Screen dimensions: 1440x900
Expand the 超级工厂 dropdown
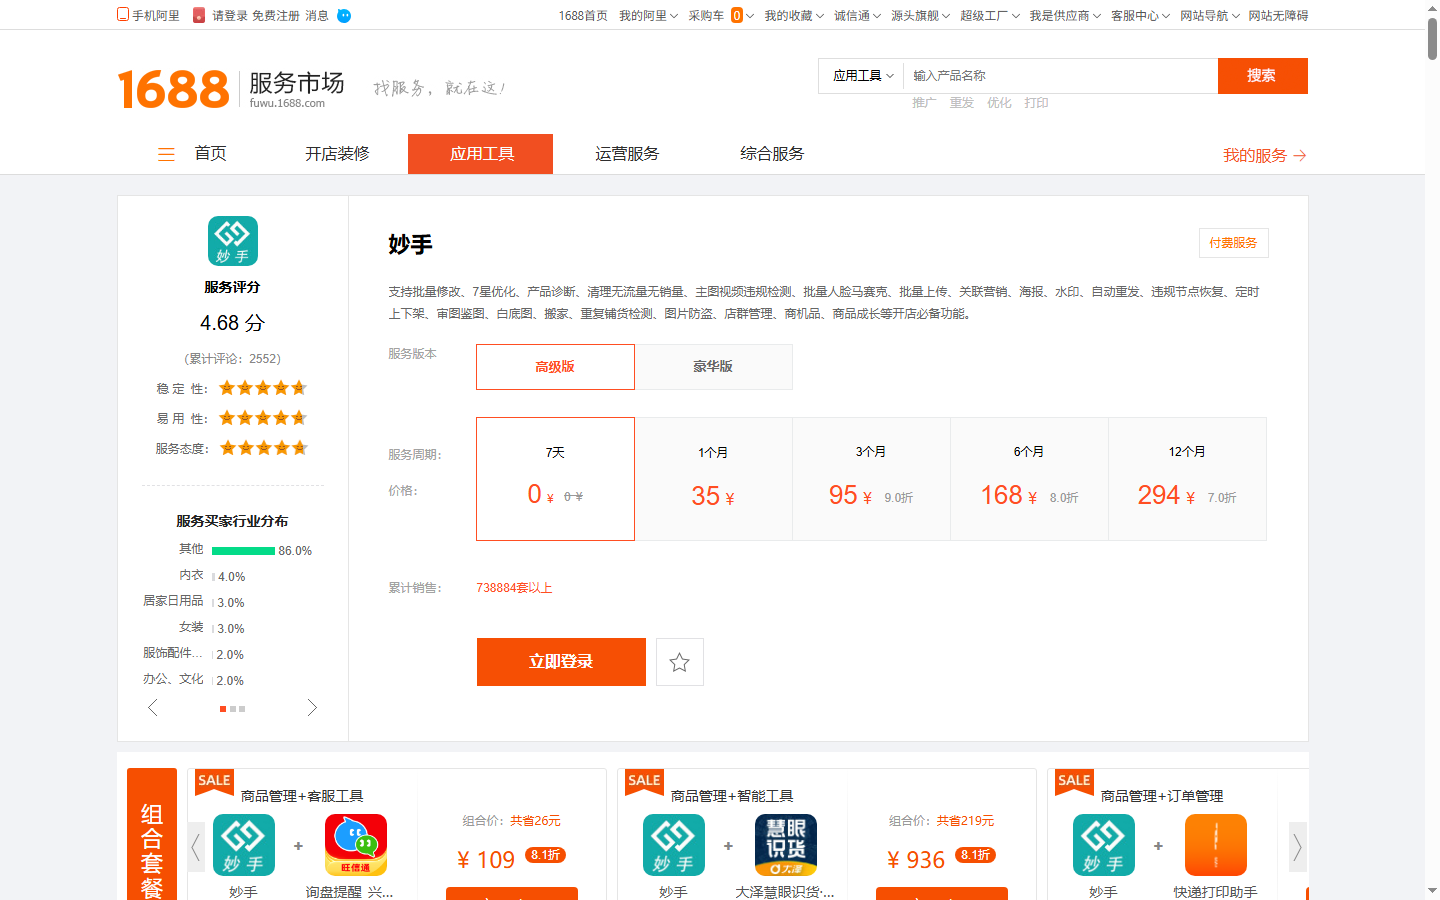[990, 16]
